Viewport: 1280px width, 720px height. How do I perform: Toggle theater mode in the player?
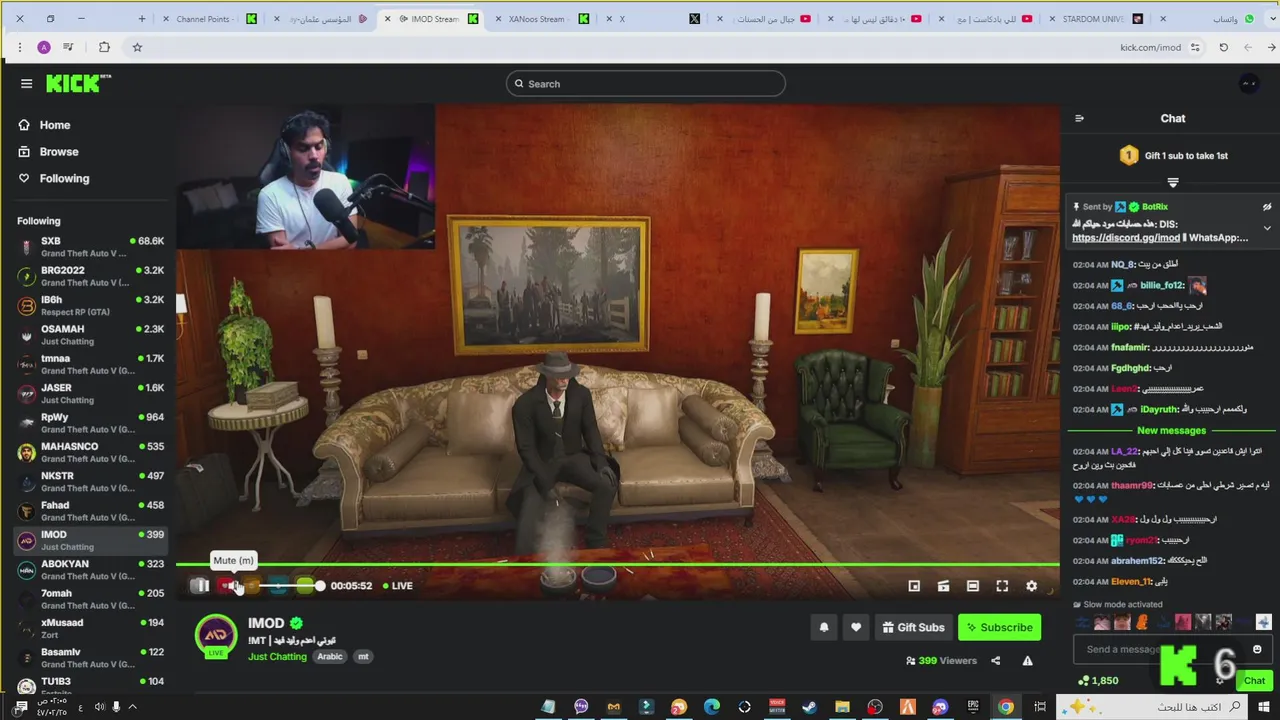[973, 586]
